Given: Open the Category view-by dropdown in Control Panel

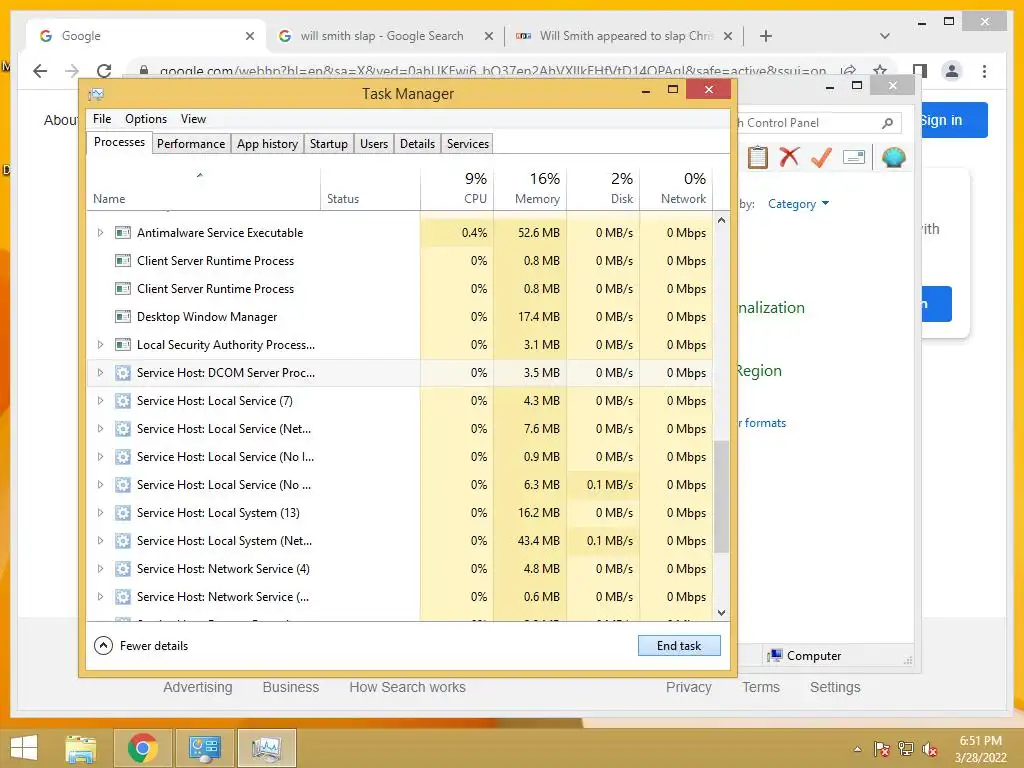Looking at the screenshot, I should [x=798, y=204].
